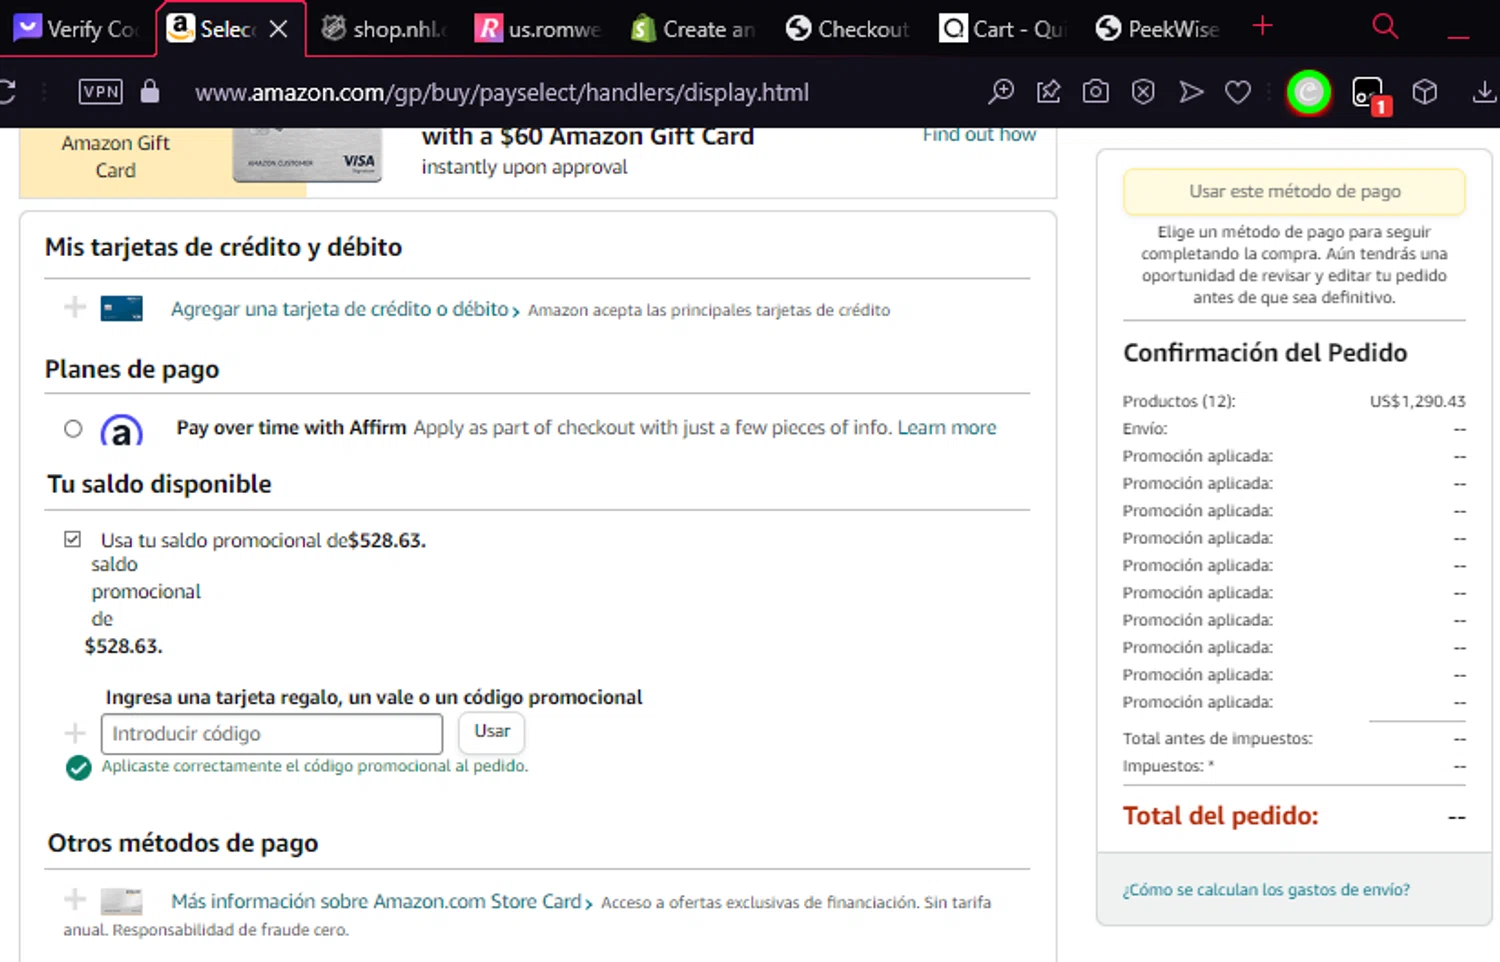Open the downloads arrow icon
The image size is (1500, 962).
tap(1485, 92)
